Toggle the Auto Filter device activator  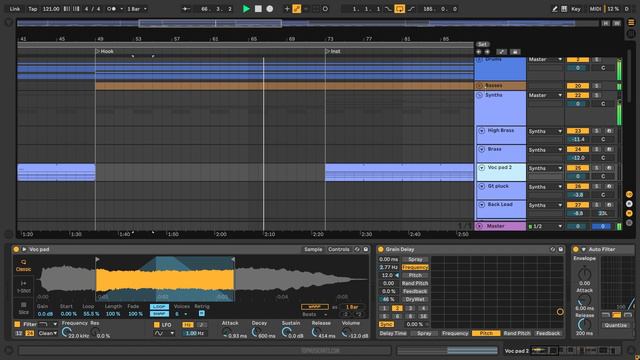pyautogui.click(x=576, y=249)
